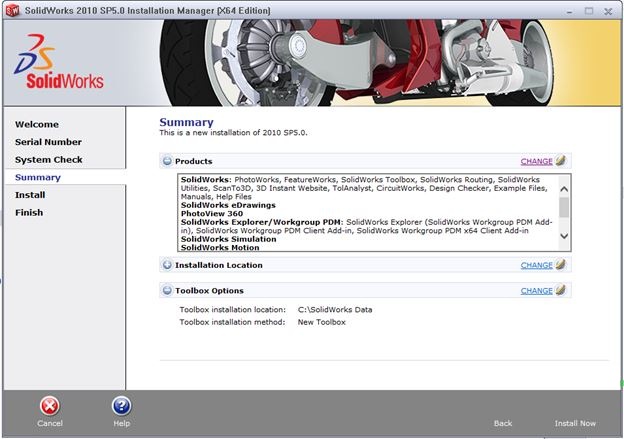The image size is (624, 439).
Task: Close the Installation Manager window
Action: 608,11
